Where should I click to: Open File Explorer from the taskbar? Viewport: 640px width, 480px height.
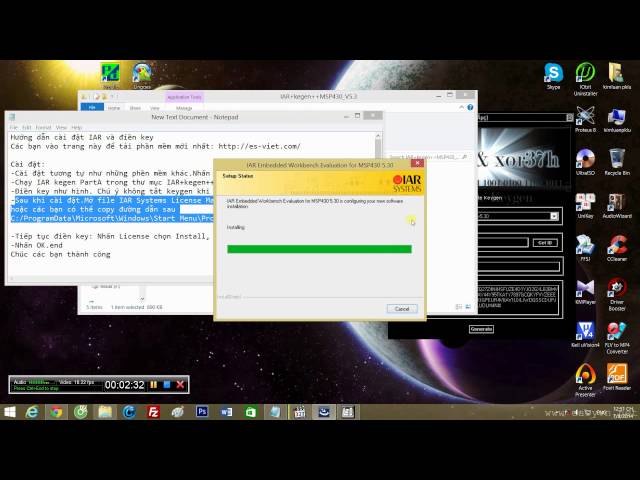(104, 412)
